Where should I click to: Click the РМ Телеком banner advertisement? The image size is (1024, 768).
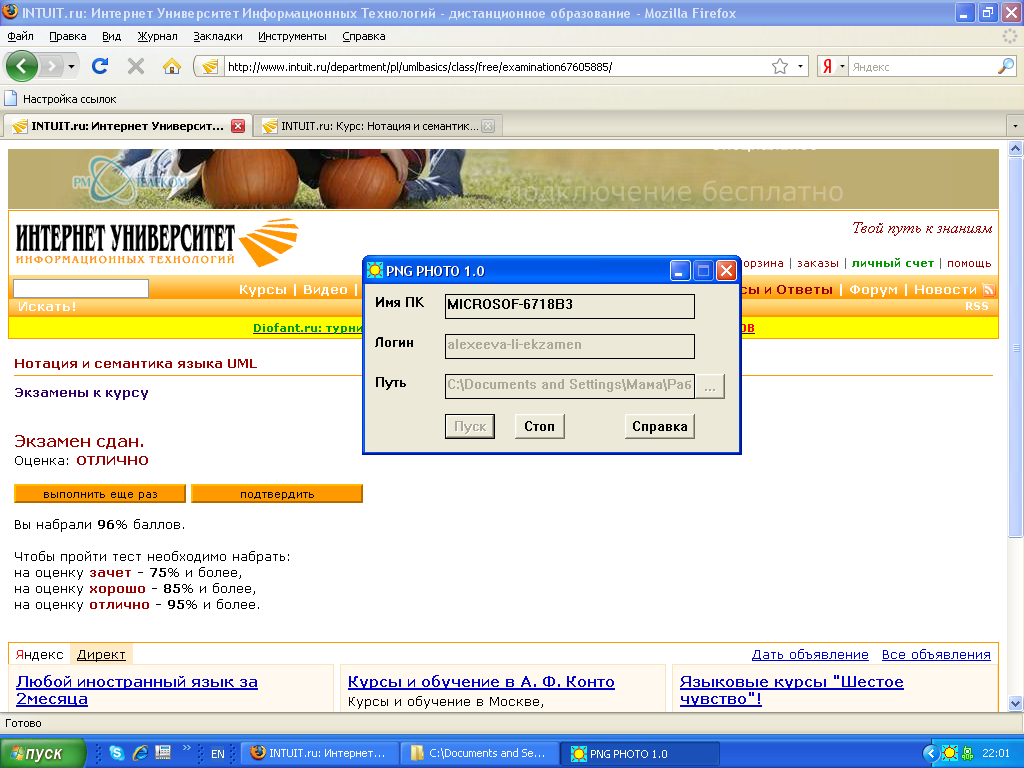[x=503, y=179]
